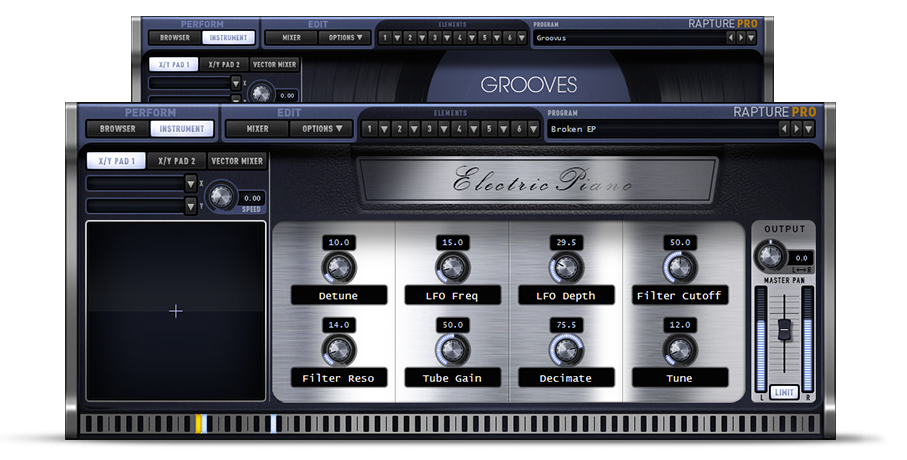Open the Options dropdown in the front window
This screenshot has height=460, width=907.
coord(322,128)
